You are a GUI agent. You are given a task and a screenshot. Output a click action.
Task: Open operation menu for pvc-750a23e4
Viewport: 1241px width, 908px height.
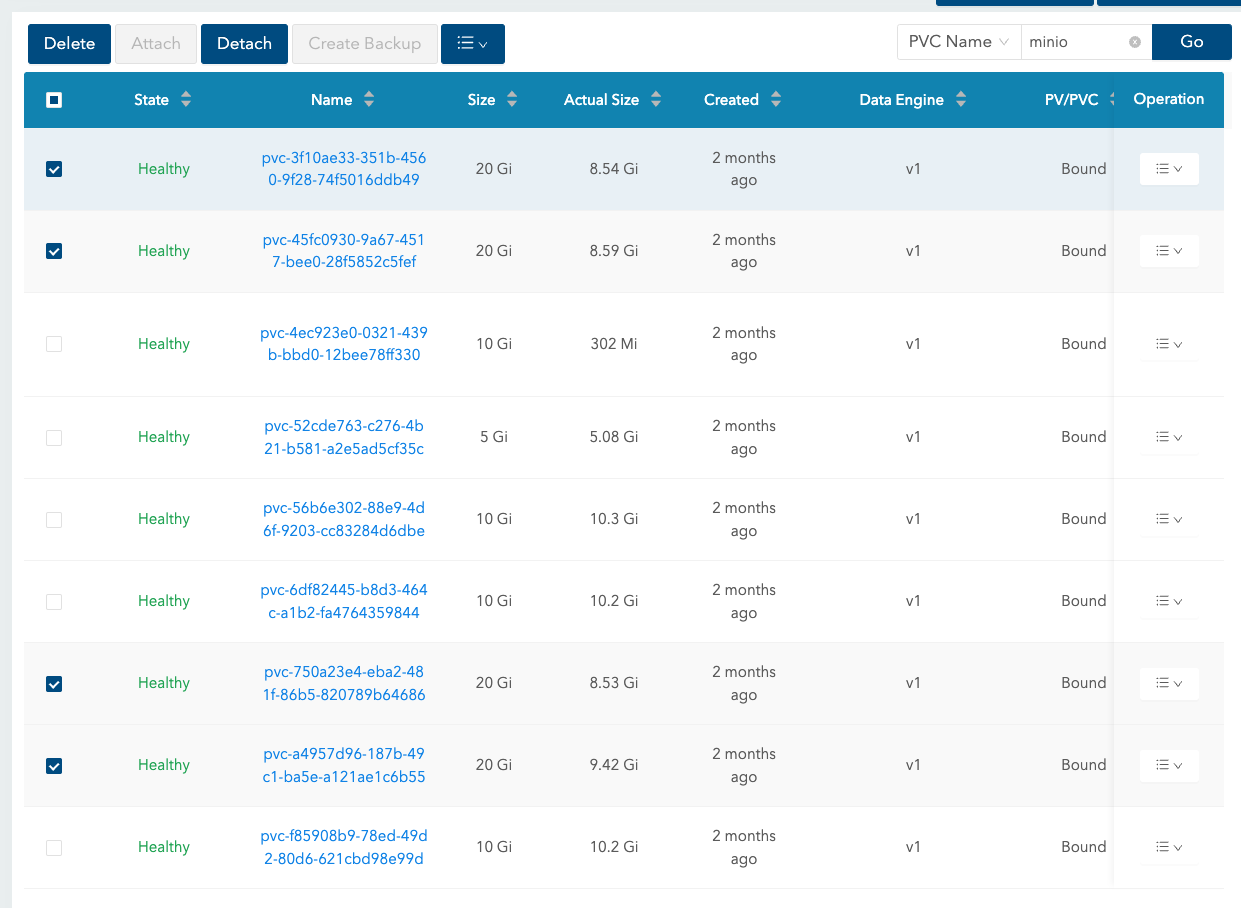click(1169, 683)
